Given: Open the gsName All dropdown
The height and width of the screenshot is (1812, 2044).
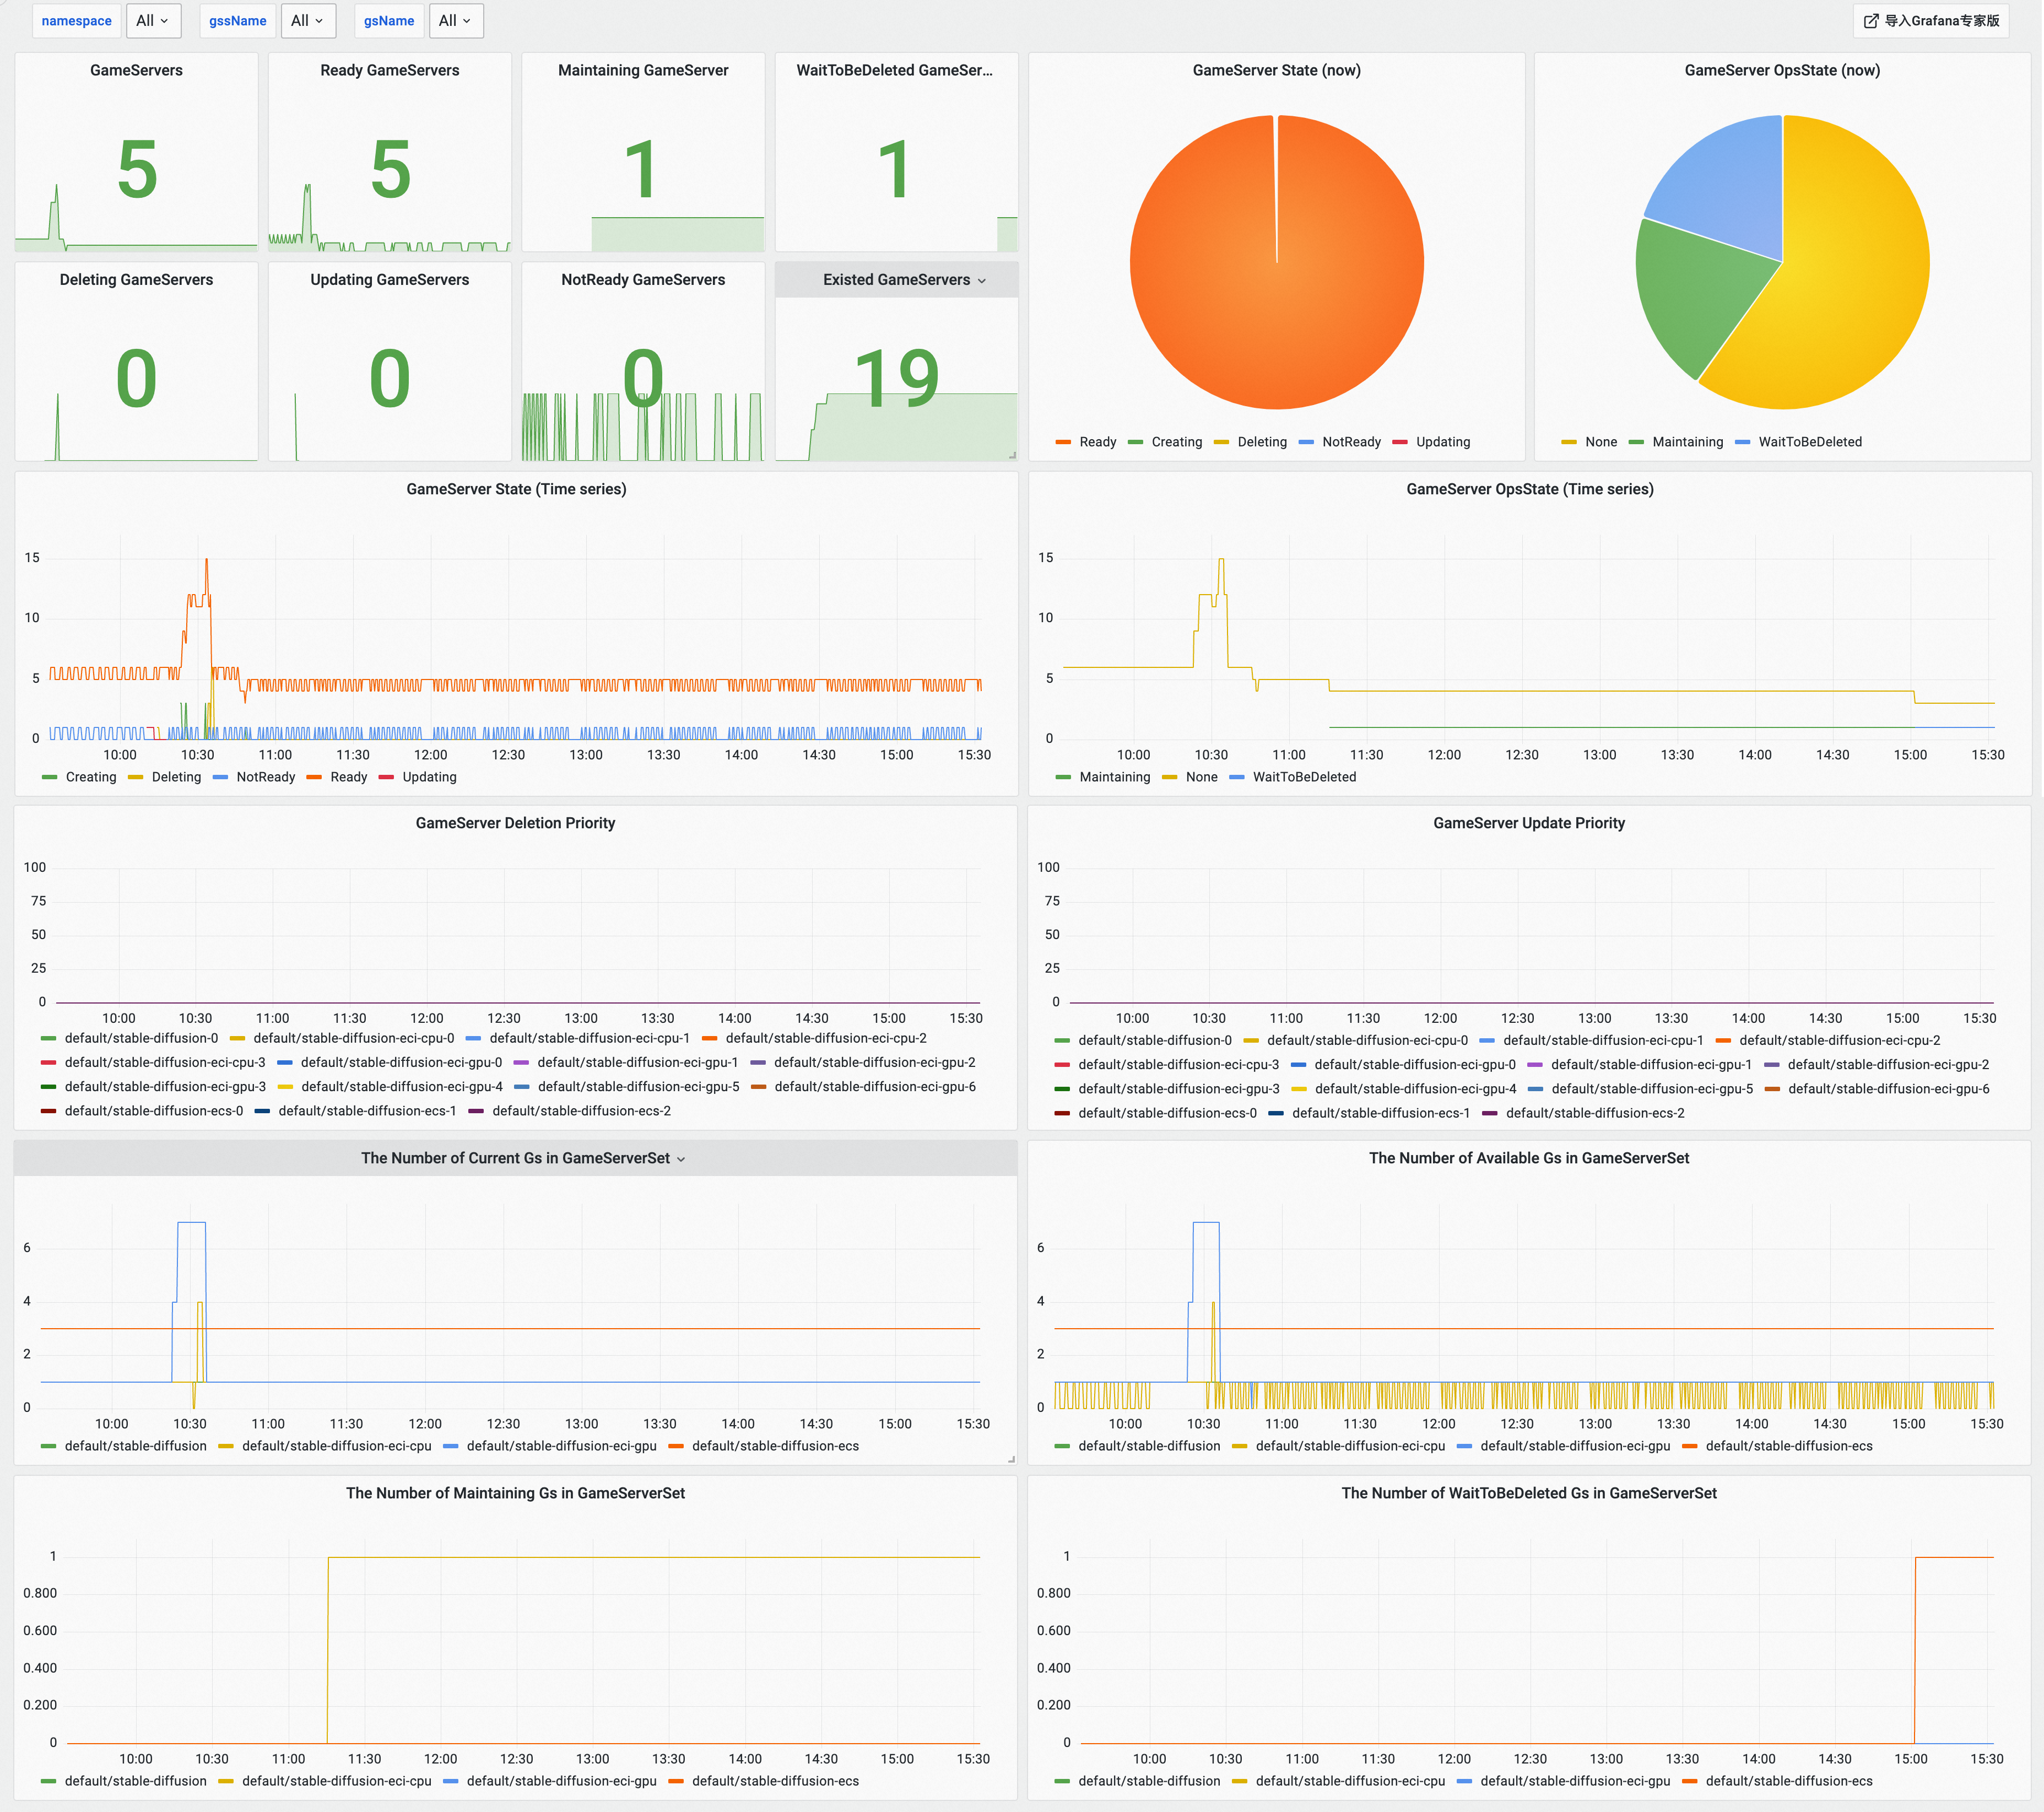Looking at the screenshot, I should click(x=456, y=21).
